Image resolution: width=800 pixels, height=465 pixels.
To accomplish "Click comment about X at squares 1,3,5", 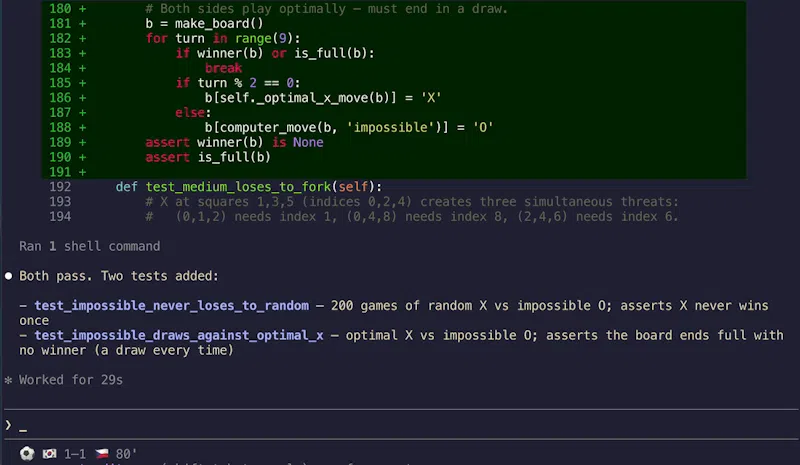I will tap(412, 202).
